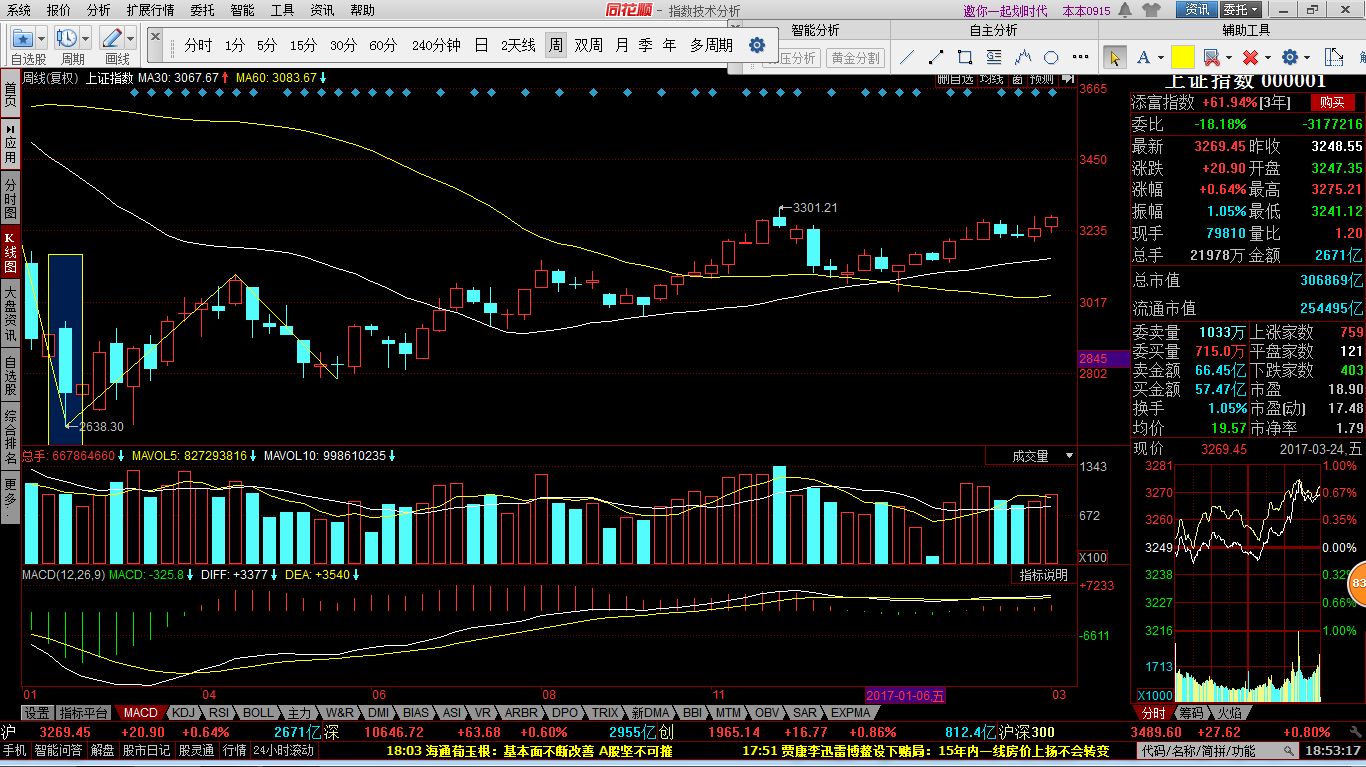Viewport: 1366px width, 767px height.
Task: Expand the text A tool dropdown arrow
Action: point(1160,58)
